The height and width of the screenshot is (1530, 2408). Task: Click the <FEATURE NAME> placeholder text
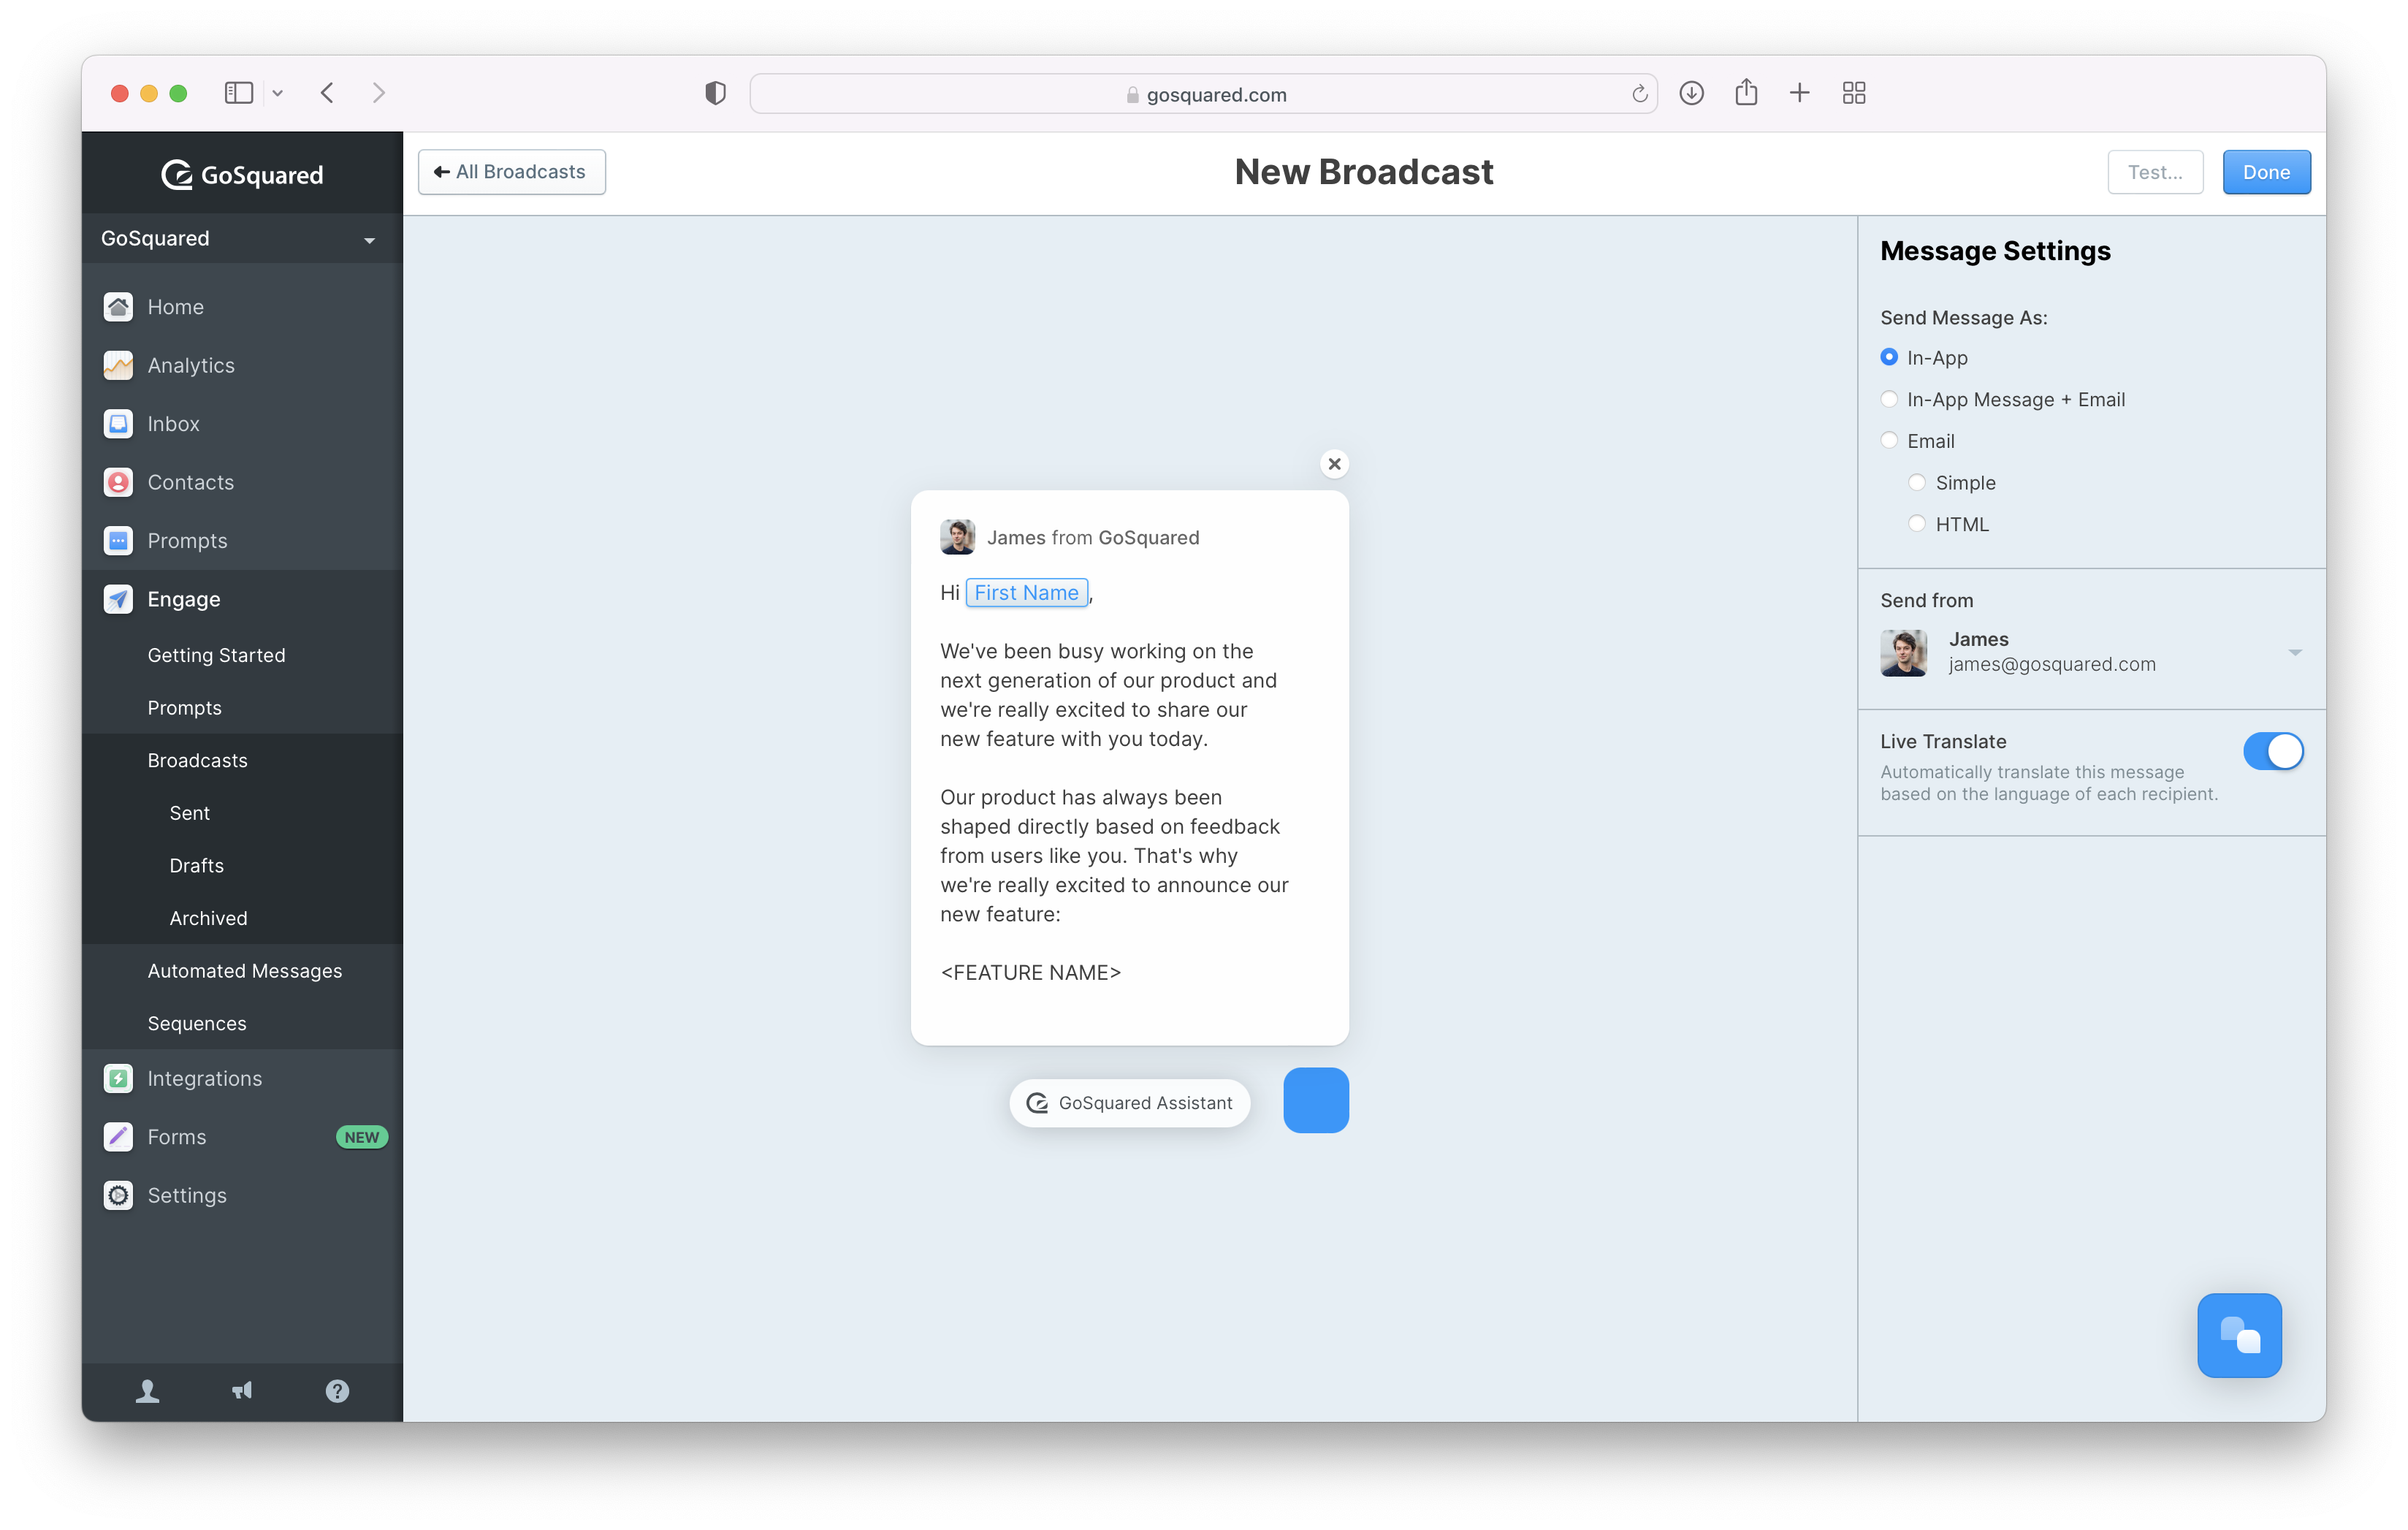point(1031,972)
